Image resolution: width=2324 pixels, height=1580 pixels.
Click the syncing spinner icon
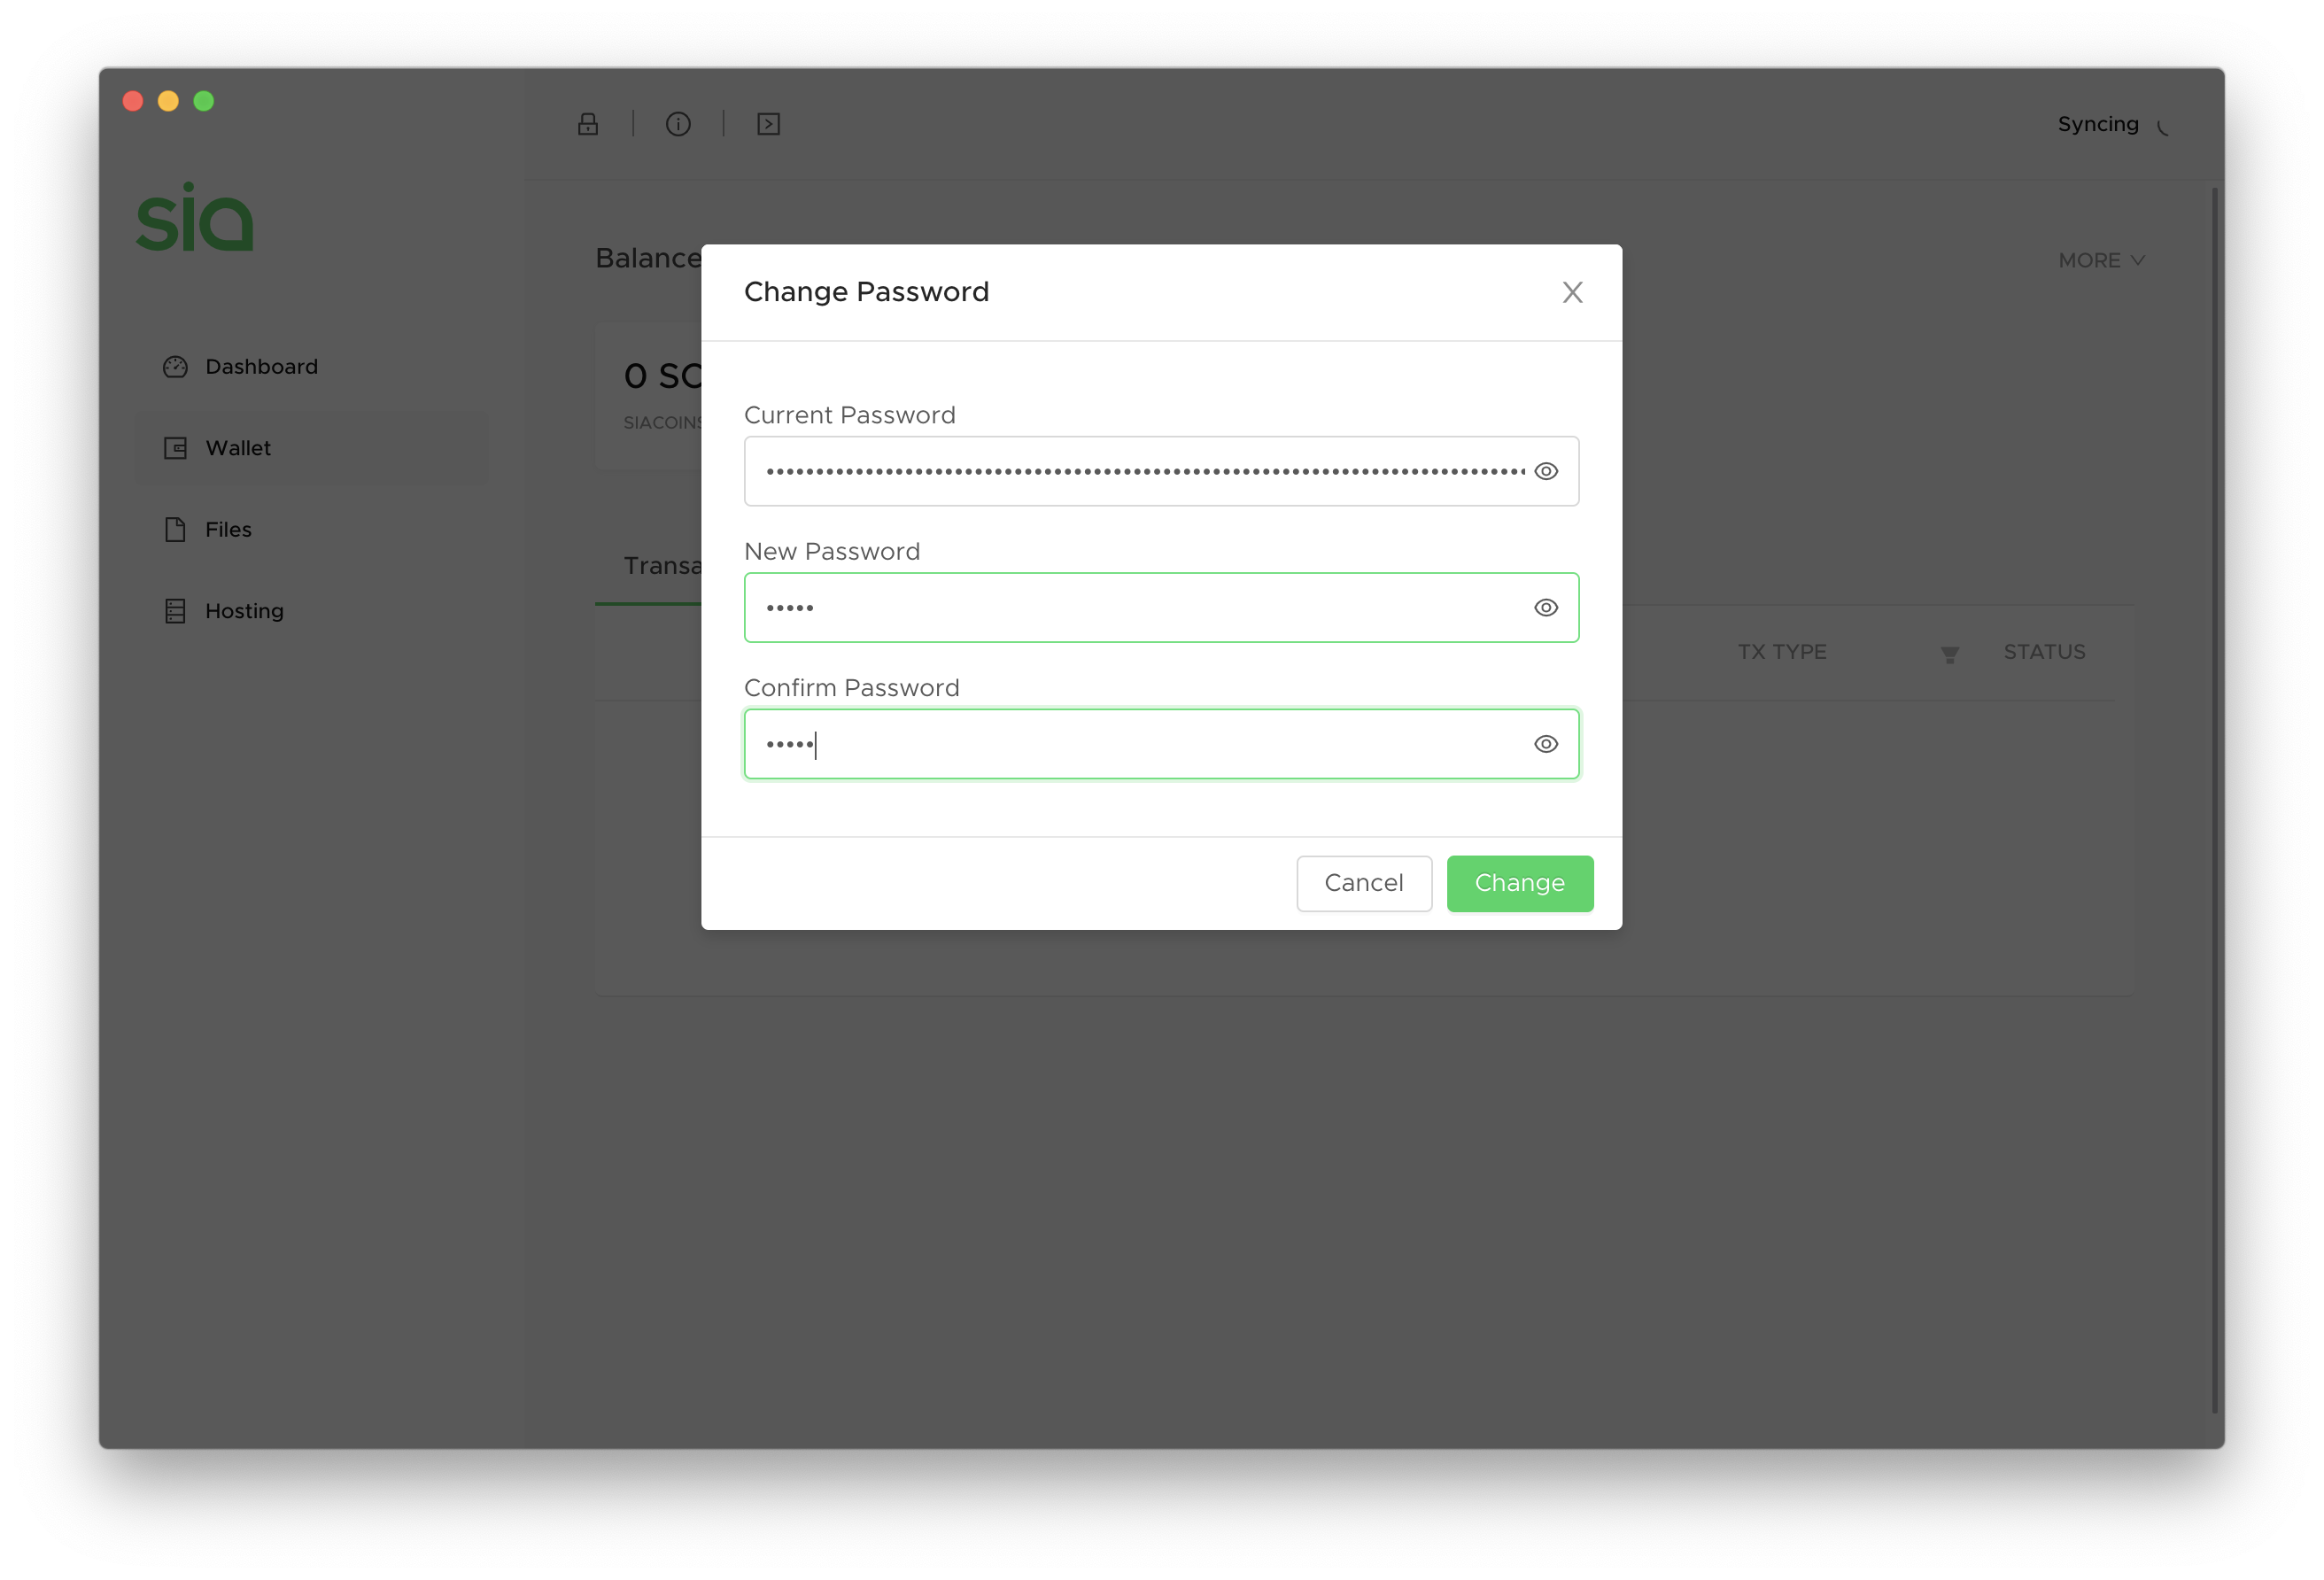pos(2163,127)
